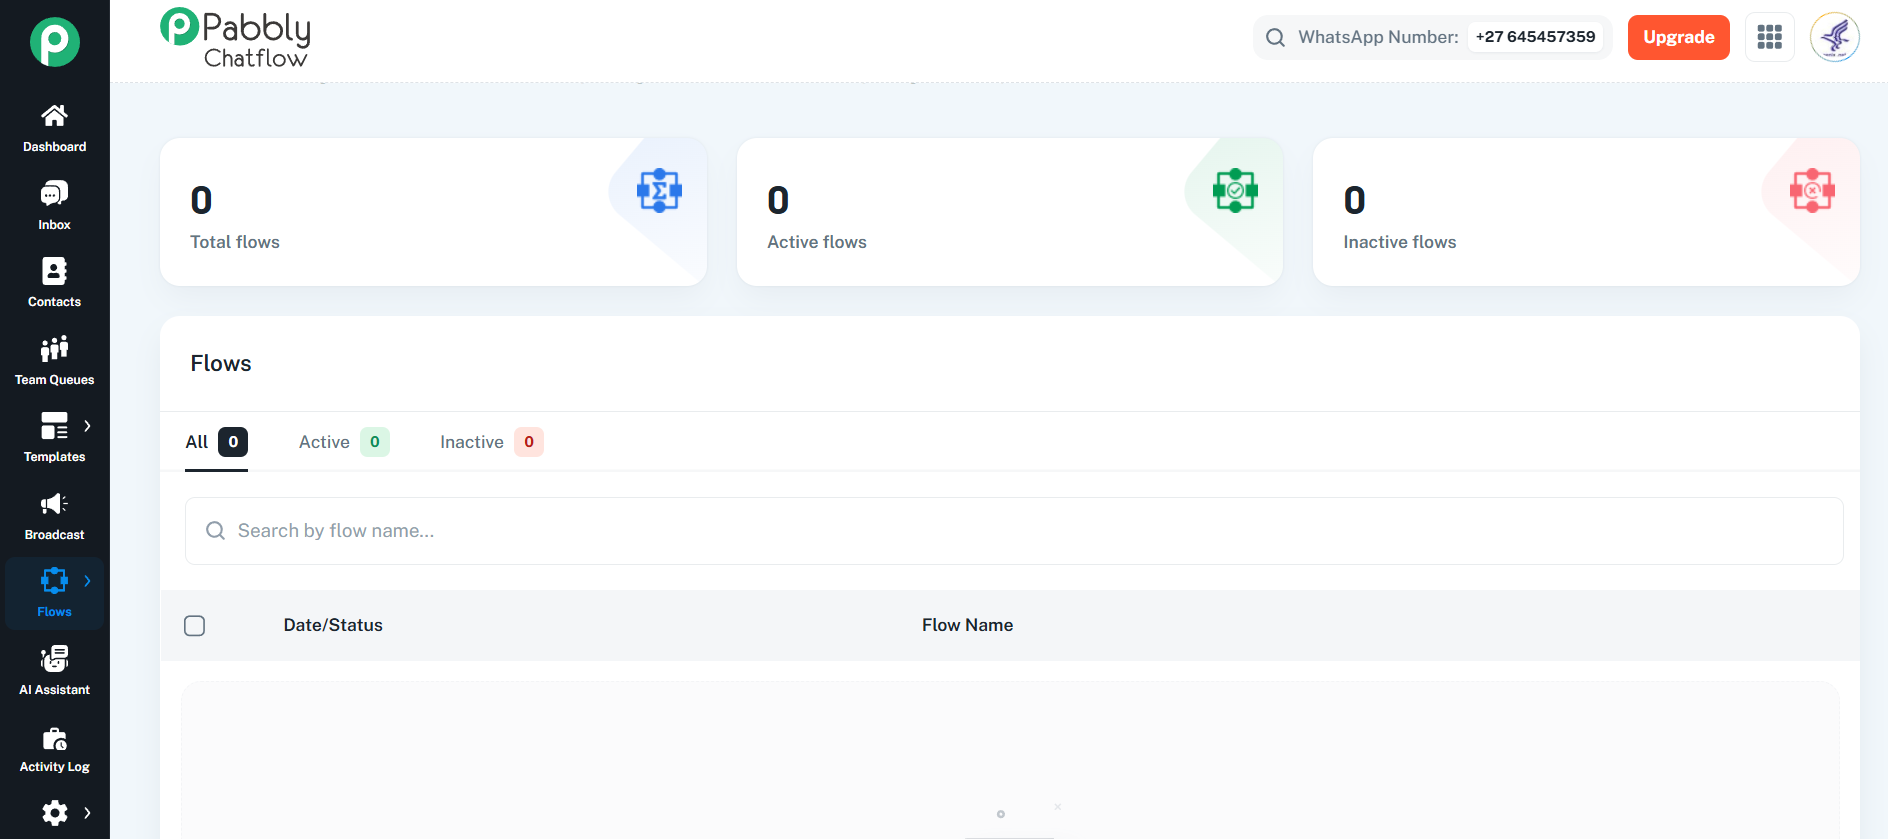Open the apps grid menu

[1770, 37]
